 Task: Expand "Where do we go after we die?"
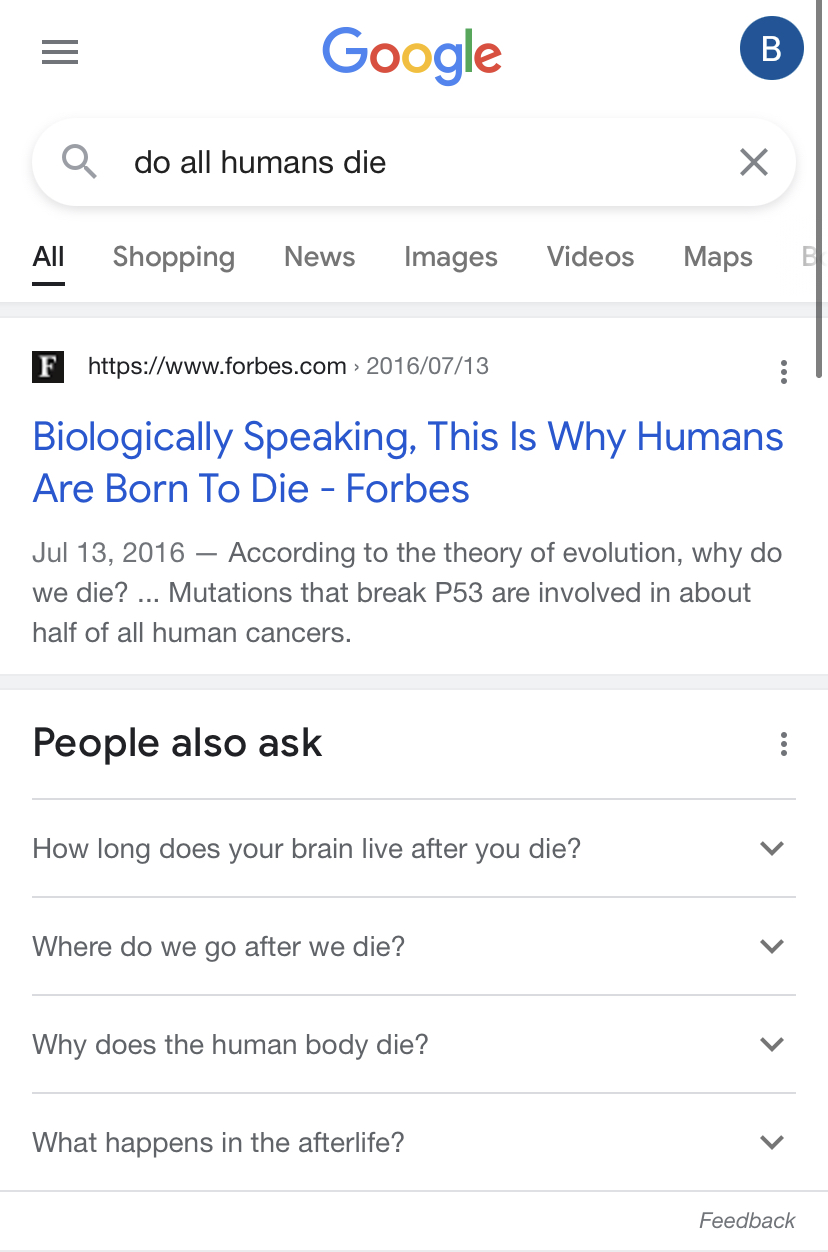(x=414, y=946)
